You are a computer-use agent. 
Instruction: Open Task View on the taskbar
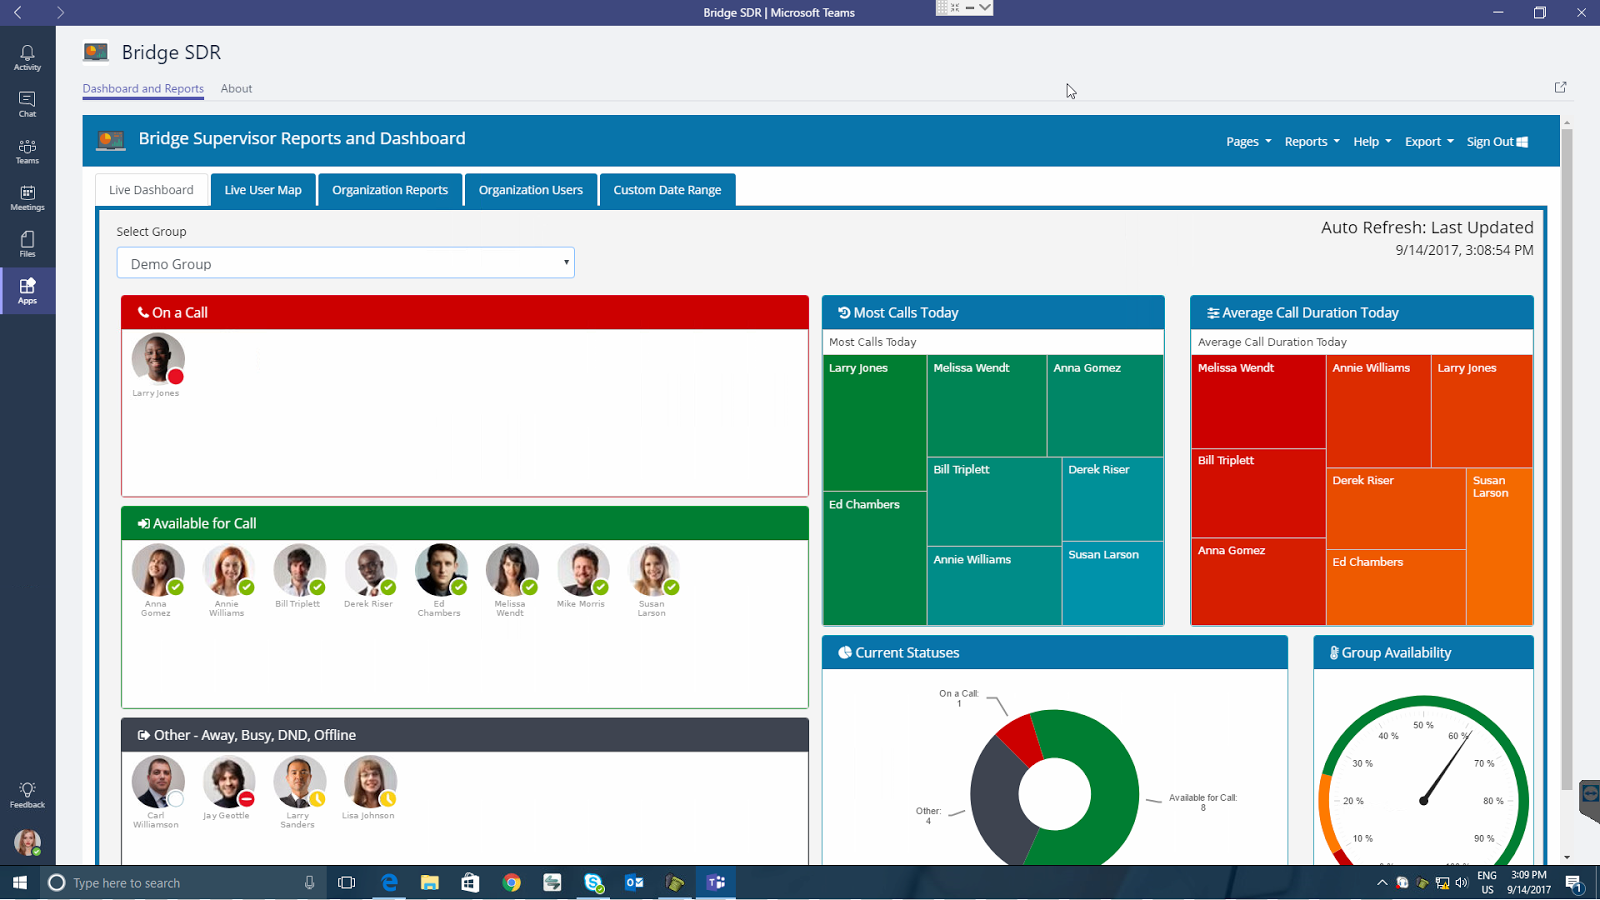tap(347, 882)
